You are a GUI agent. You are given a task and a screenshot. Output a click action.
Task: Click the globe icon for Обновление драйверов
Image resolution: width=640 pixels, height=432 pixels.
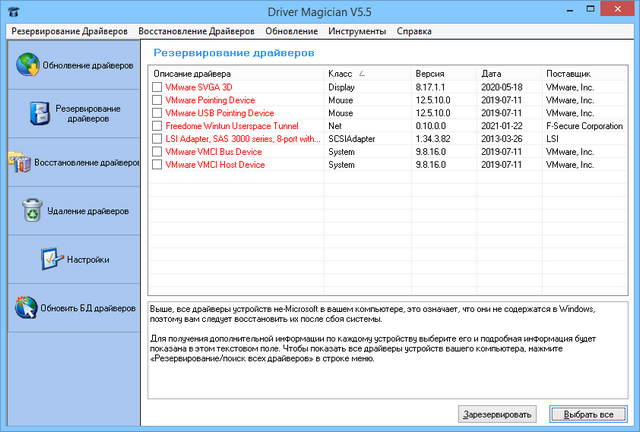[x=27, y=66]
